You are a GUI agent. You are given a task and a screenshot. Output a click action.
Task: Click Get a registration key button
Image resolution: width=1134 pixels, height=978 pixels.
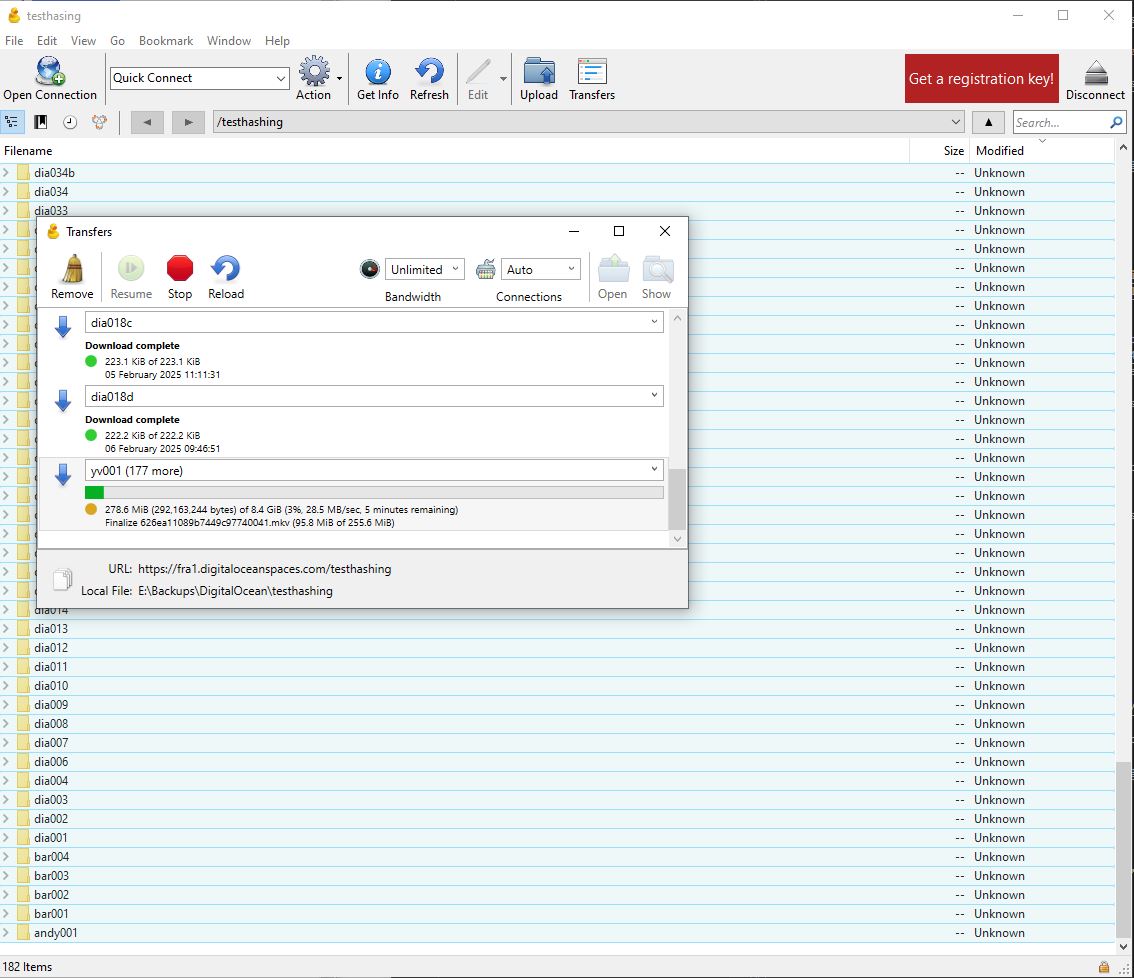[x=981, y=78]
